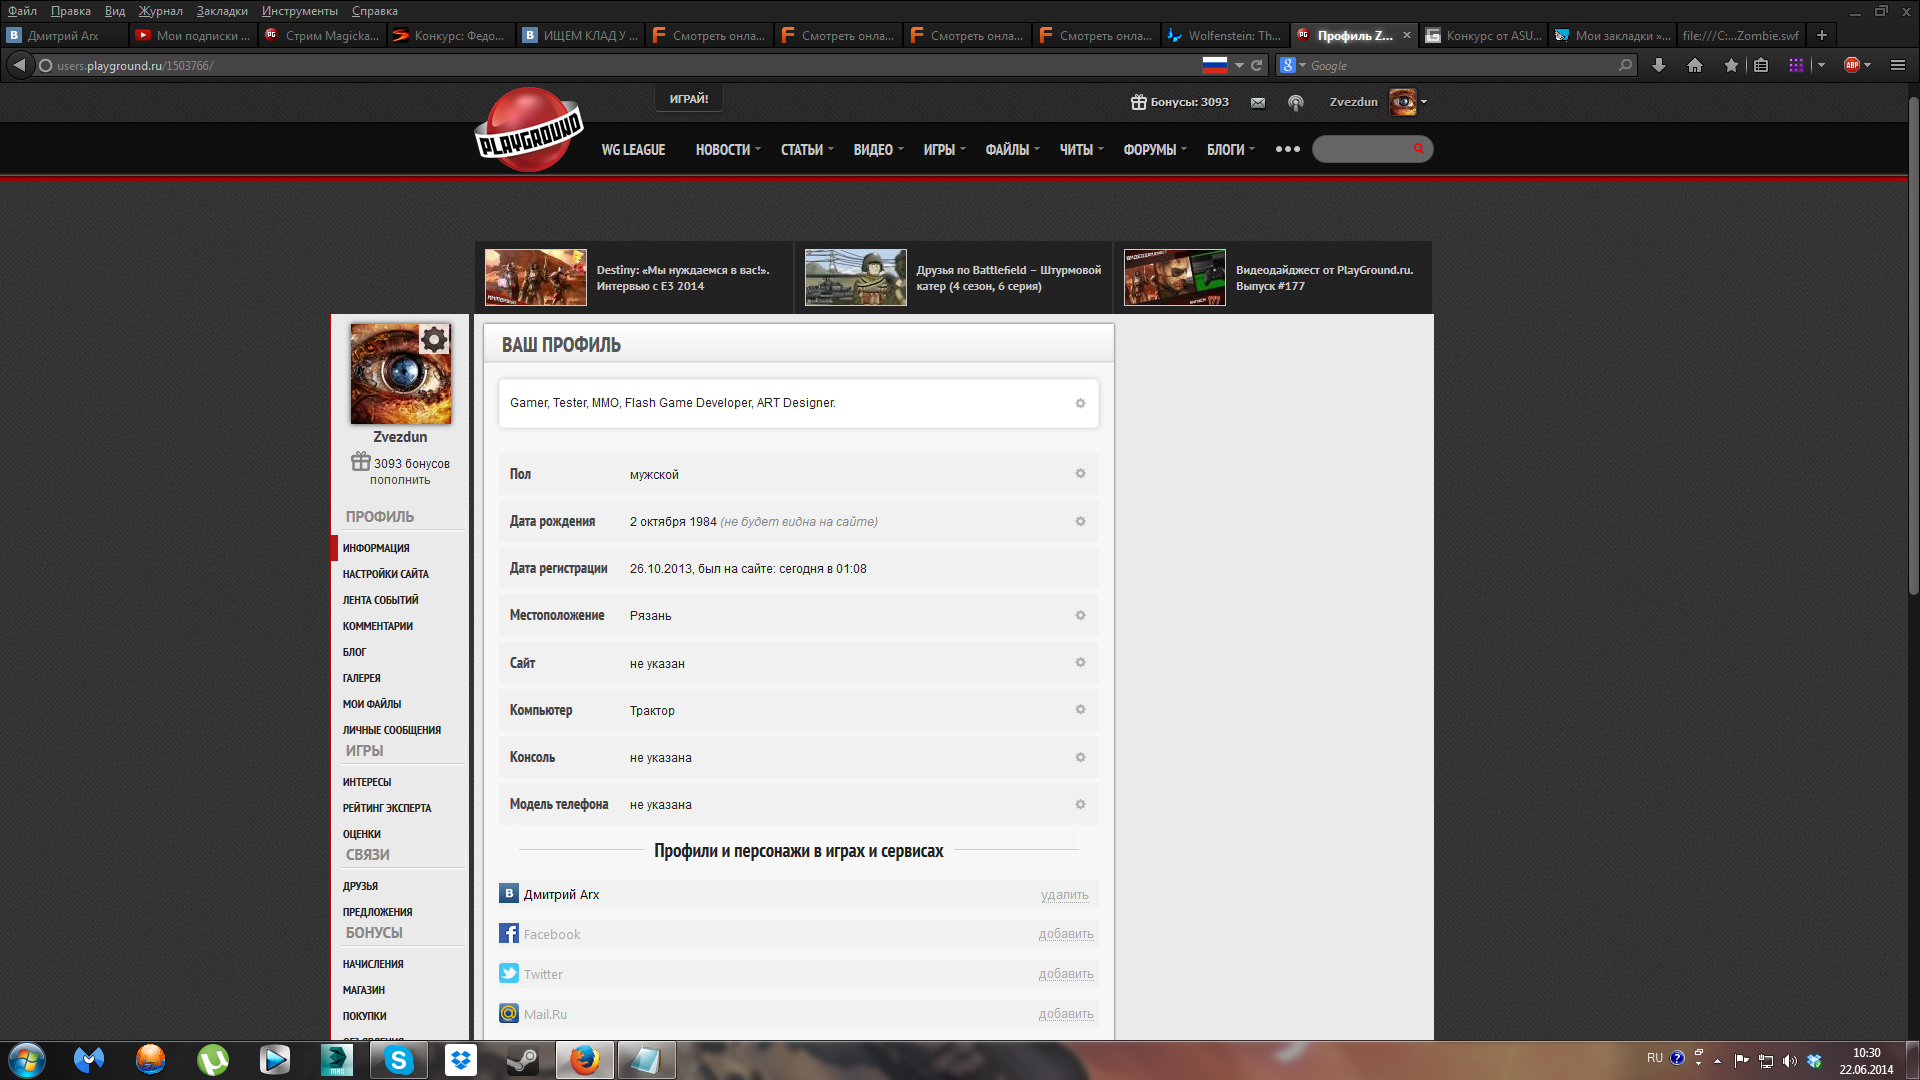This screenshot has width=1920, height=1080.
Task: Click удалить link for Дмитрий Arx
Action: tap(1064, 895)
